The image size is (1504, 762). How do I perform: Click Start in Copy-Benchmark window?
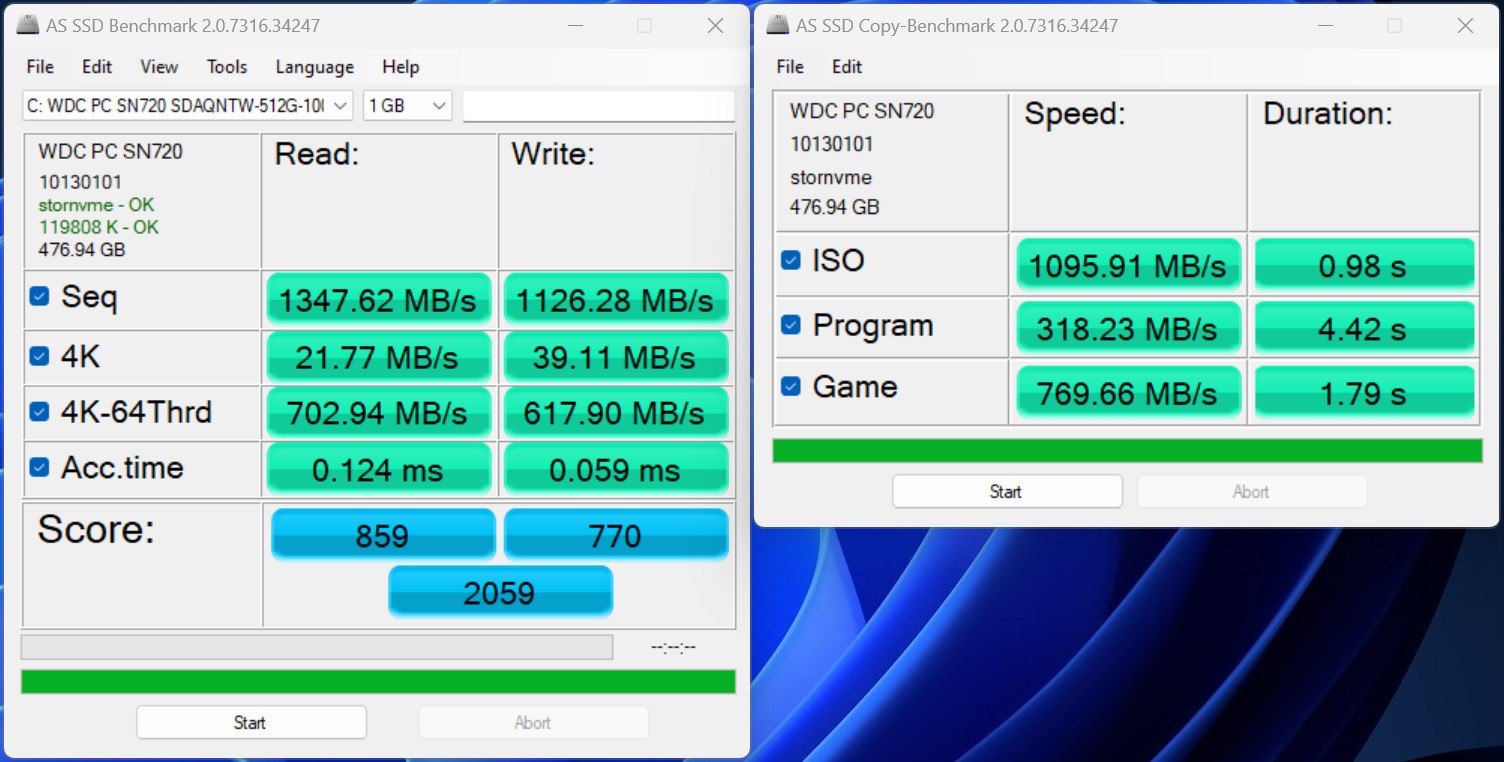(1007, 491)
